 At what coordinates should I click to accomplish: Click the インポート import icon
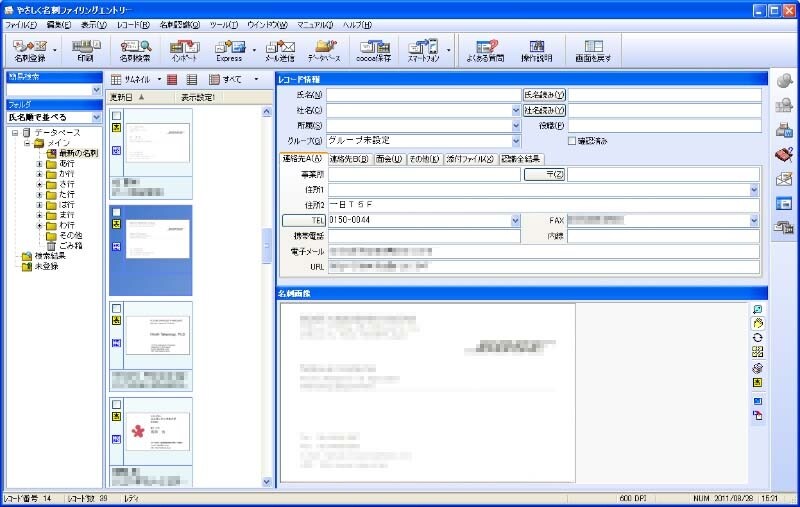coord(183,49)
